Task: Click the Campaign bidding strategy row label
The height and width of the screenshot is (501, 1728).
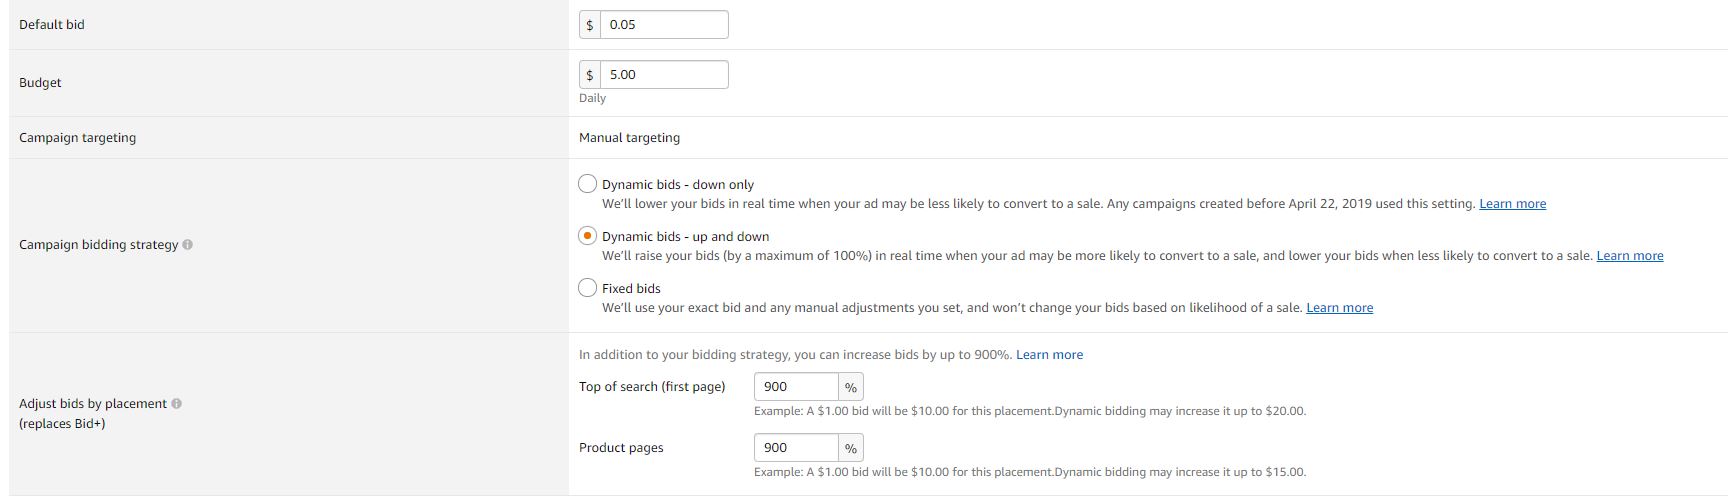Action: (x=98, y=245)
